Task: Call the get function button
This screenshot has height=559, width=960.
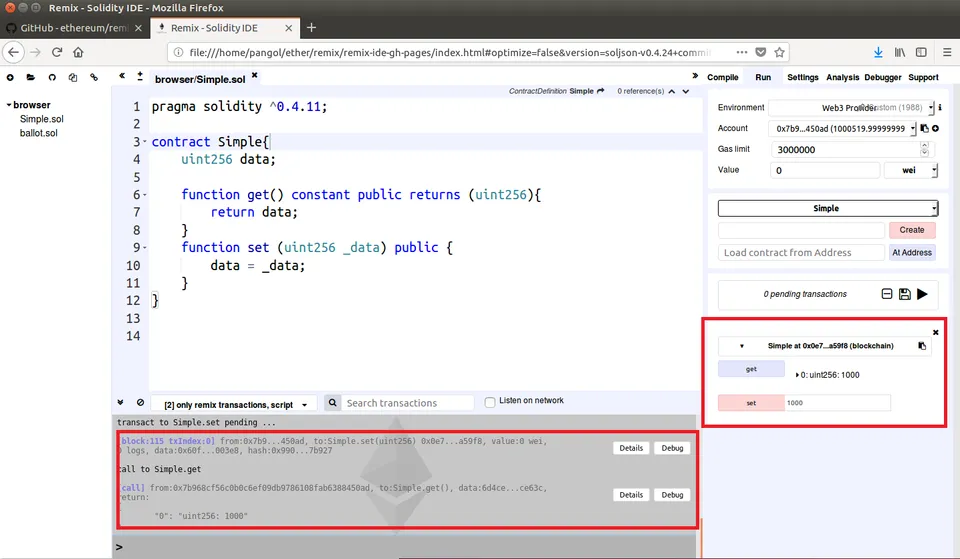Action: pyautogui.click(x=751, y=369)
